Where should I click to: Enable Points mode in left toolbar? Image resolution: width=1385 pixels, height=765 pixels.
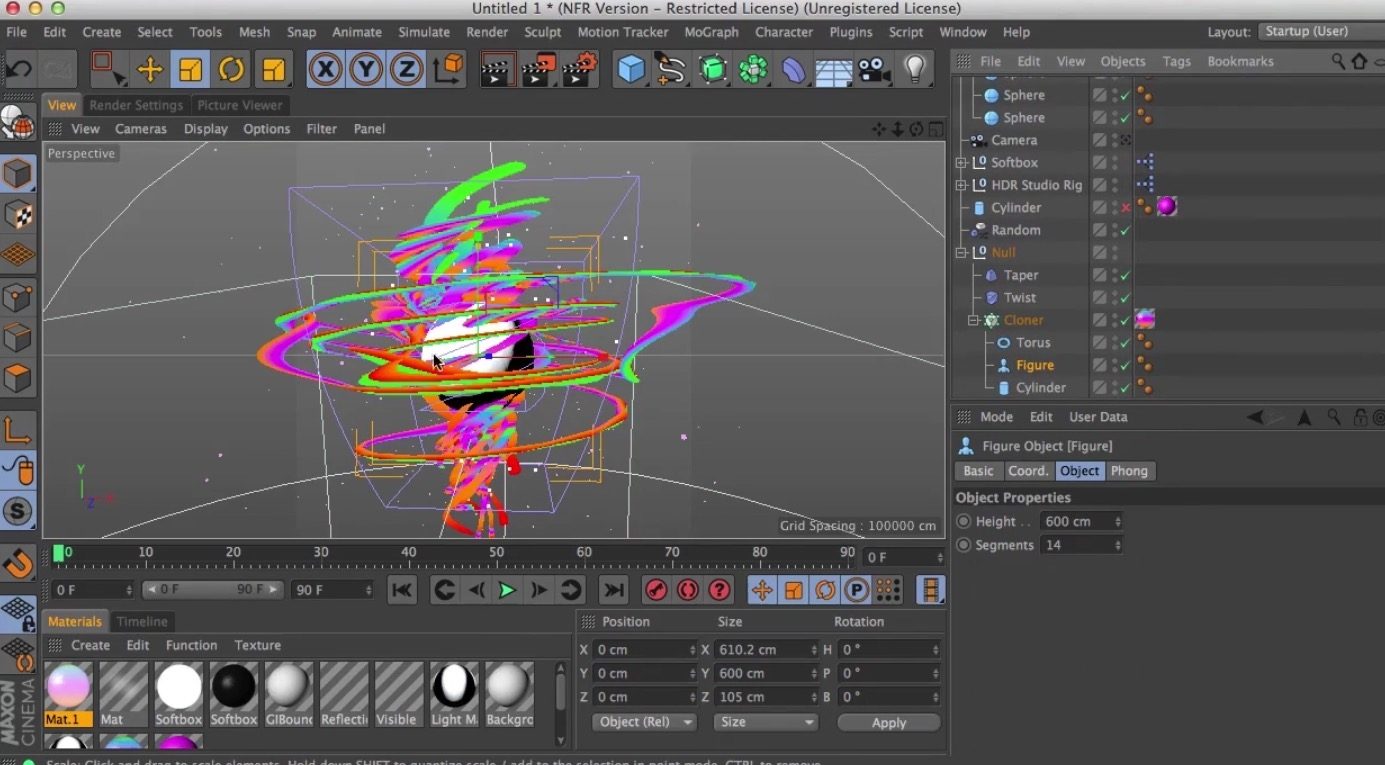18,298
